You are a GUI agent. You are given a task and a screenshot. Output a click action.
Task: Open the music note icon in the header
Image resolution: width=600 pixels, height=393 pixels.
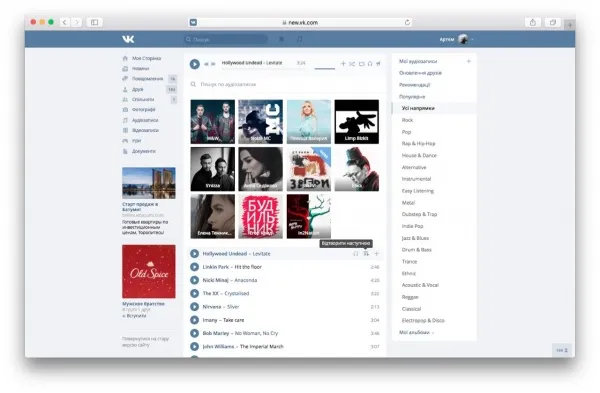coord(300,39)
